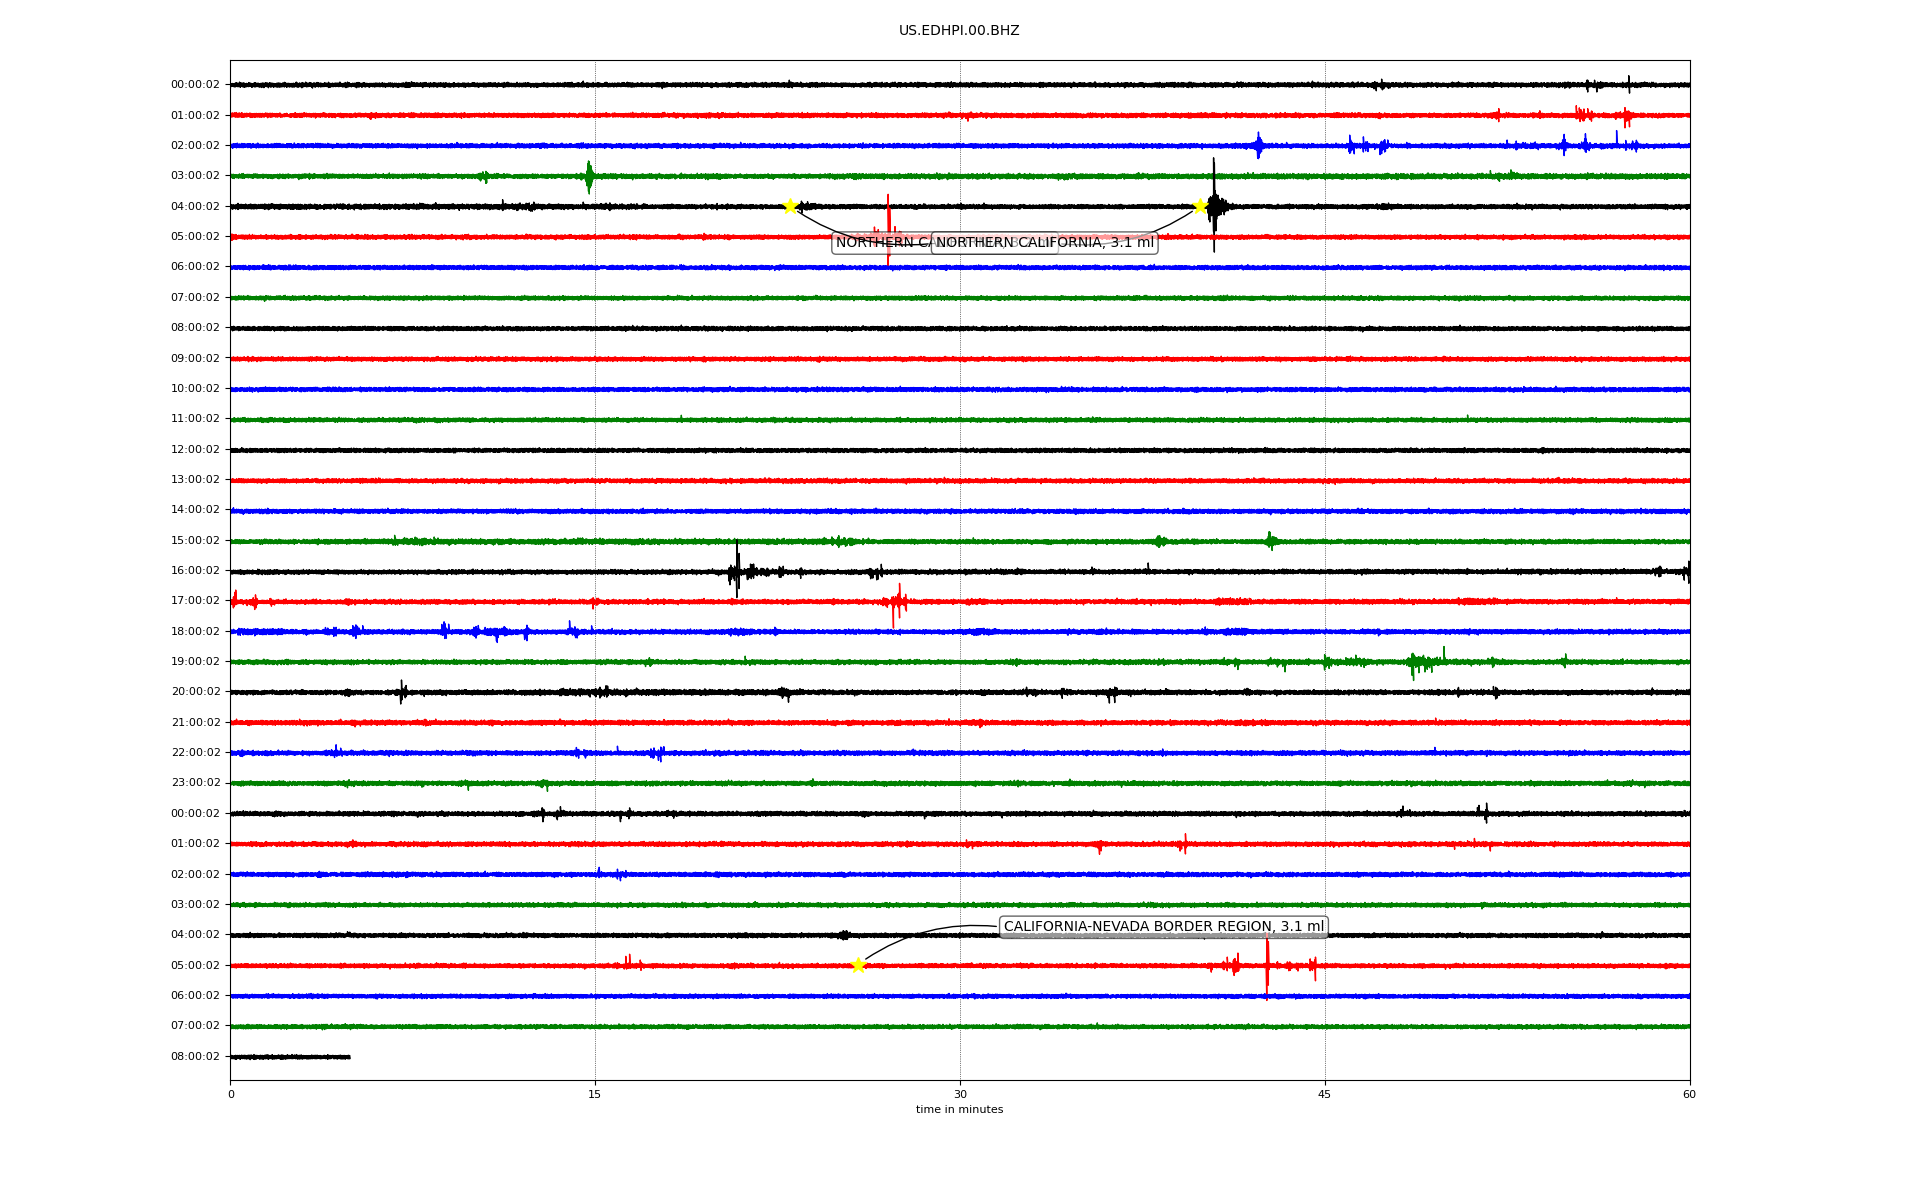
Task: Click the short black trace segment on the last row
Action: point(290,1057)
